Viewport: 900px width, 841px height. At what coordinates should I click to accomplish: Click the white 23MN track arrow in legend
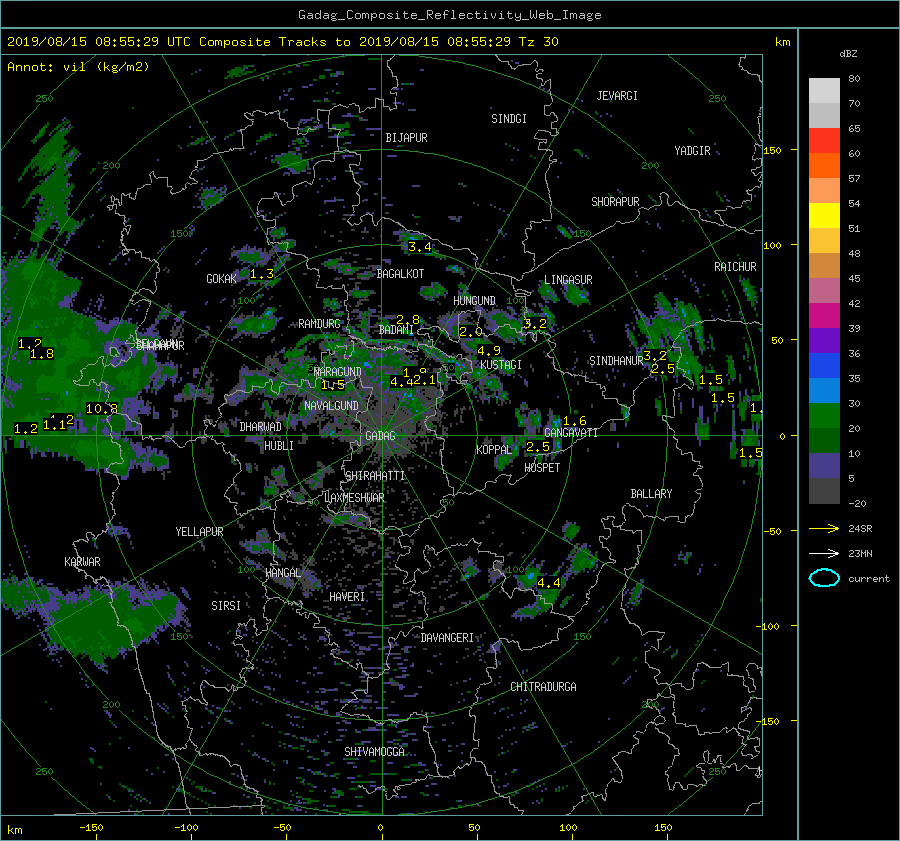(824, 553)
